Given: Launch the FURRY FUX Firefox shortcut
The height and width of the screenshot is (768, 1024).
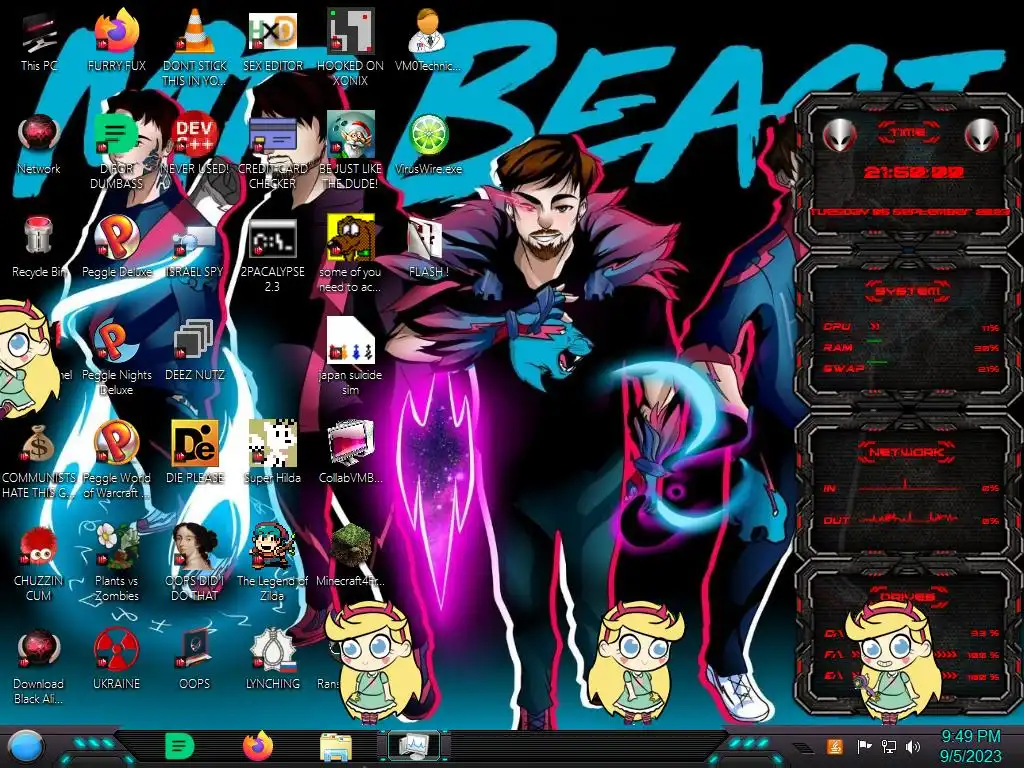Looking at the screenshot, I should (x=116, y=42).
